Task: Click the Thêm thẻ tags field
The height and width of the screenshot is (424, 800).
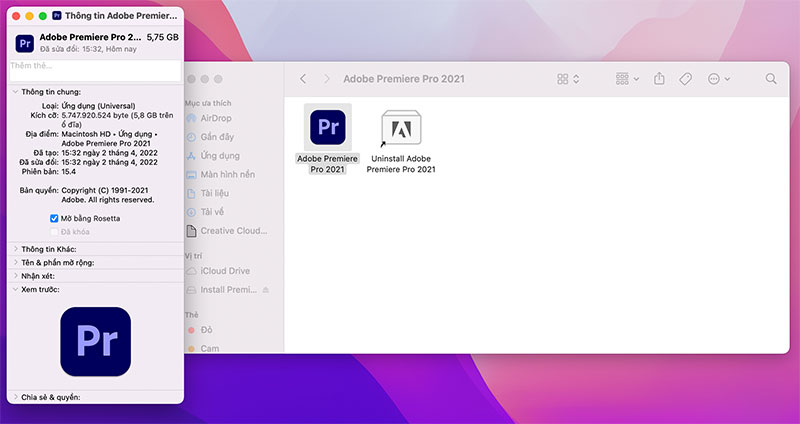Action: (x=95, y=70)
